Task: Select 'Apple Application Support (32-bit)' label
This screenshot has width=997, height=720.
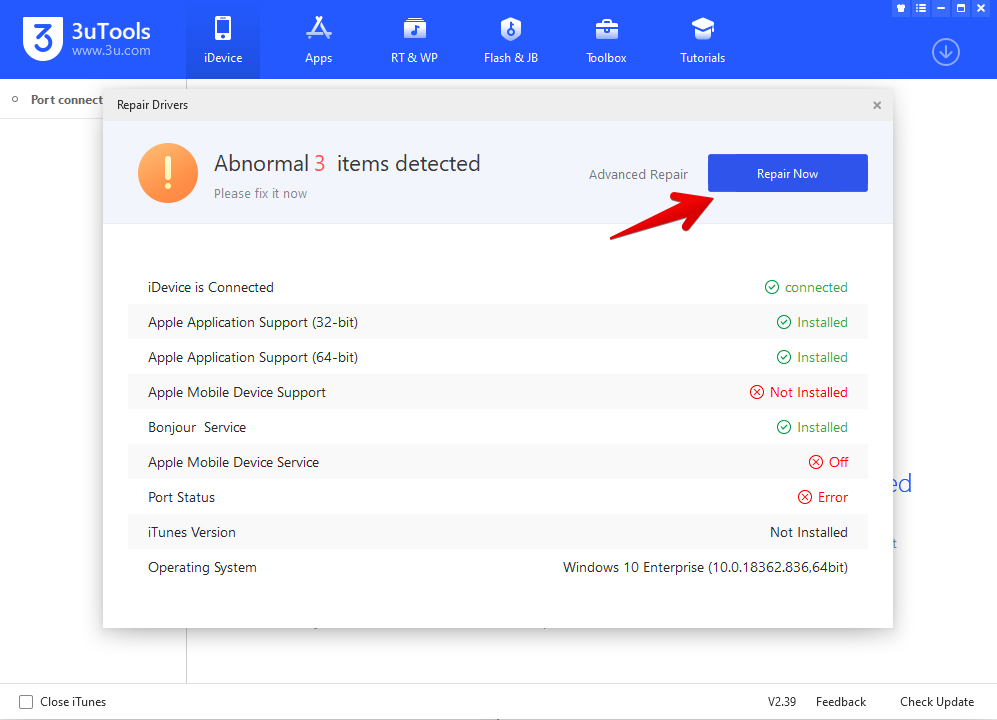Action: click(x=253, y=322)
